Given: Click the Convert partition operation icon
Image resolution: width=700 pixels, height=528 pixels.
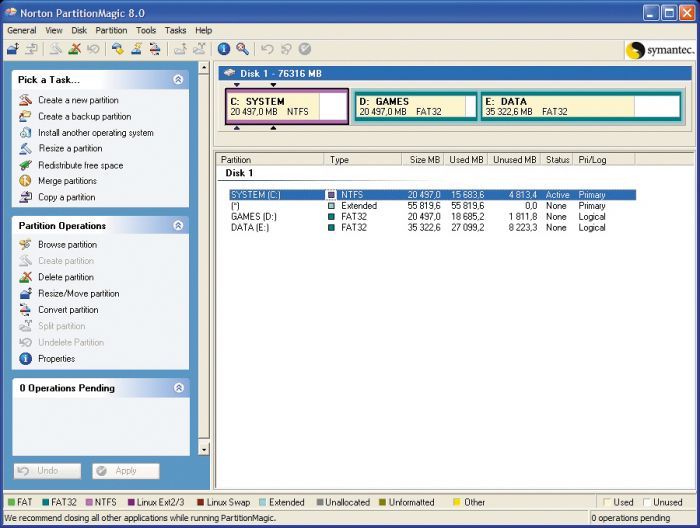Looking at the screenshot, I should [25, 310].
